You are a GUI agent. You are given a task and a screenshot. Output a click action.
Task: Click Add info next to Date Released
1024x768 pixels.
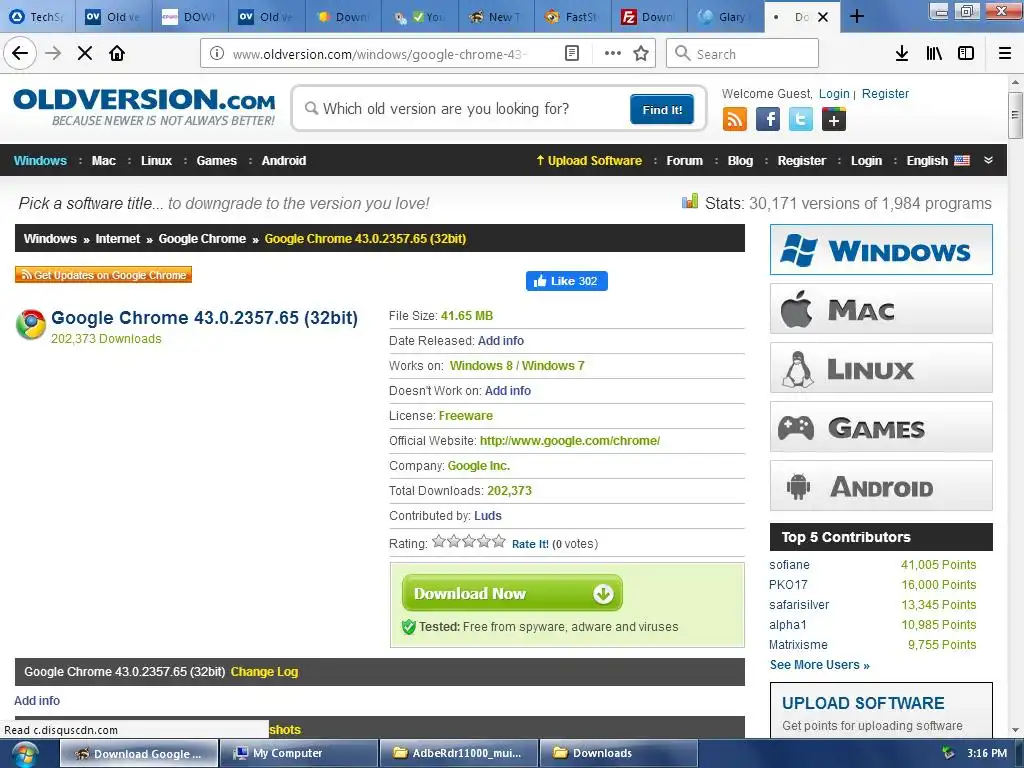pos(501,341)
